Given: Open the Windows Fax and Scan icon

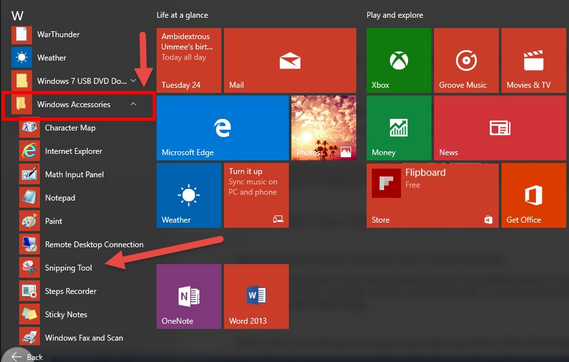Looking at the screenshot, I should coord(29,337).
